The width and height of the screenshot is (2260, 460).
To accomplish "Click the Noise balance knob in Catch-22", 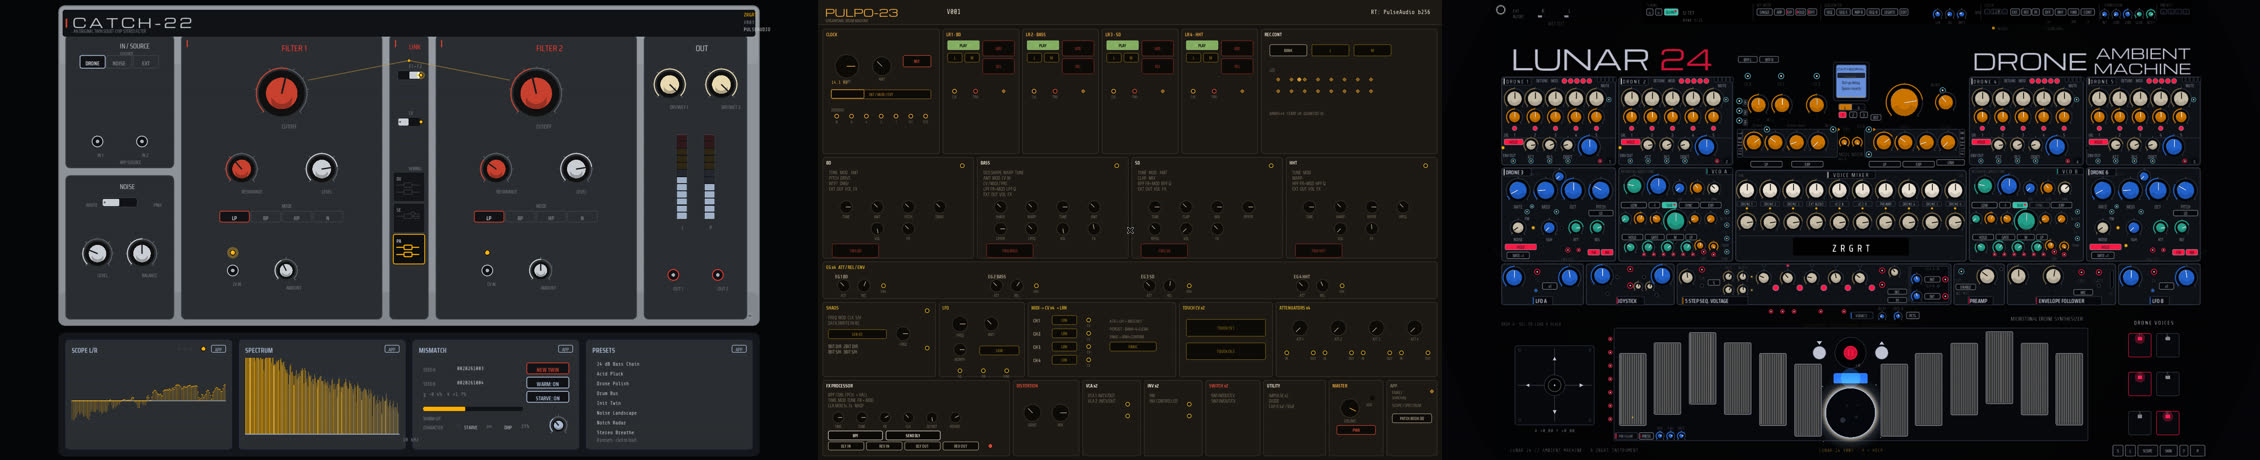I will [142, 253].
